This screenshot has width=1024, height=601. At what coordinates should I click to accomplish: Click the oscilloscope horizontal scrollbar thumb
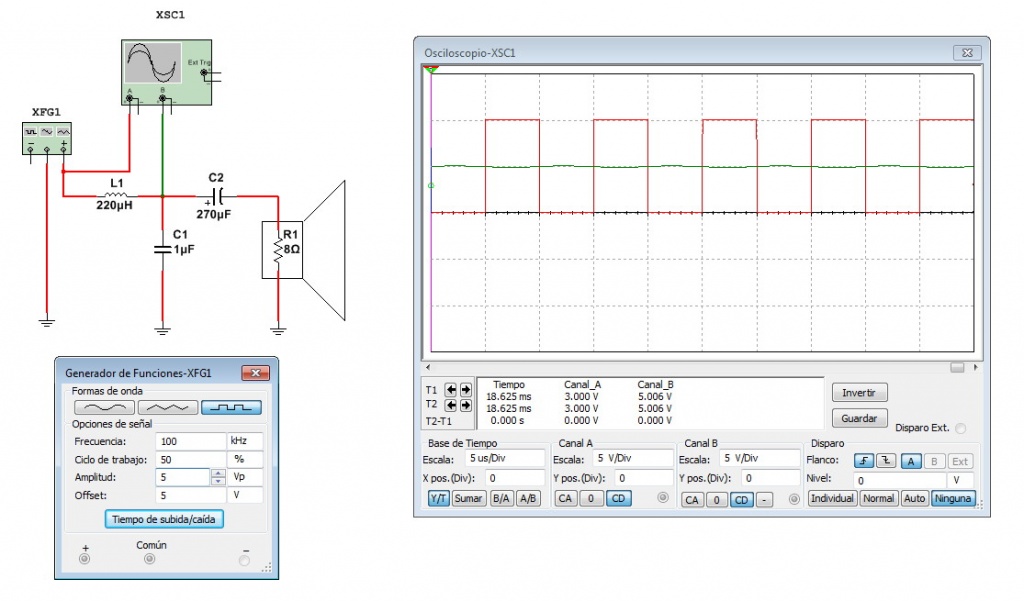click(957, 367)
